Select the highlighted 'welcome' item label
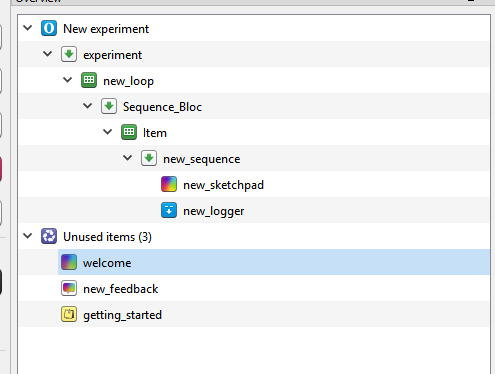Viewport: 495px width, 374px height. point(107,263)
